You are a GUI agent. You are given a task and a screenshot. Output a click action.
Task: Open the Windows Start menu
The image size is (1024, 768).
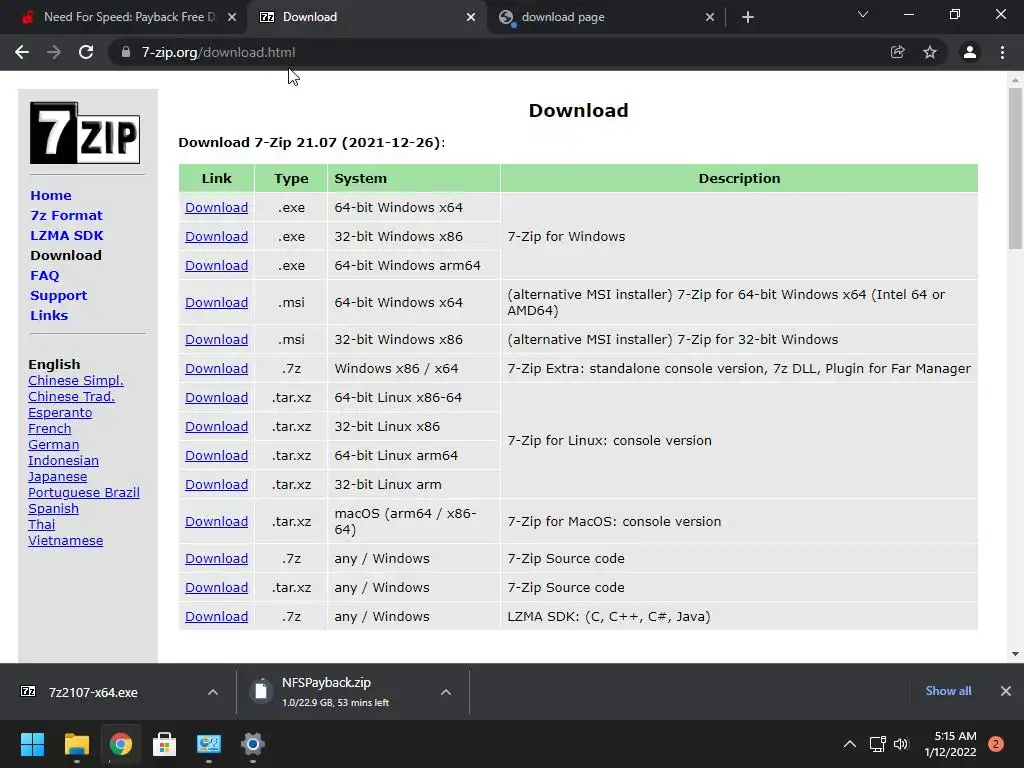[32, 744]
